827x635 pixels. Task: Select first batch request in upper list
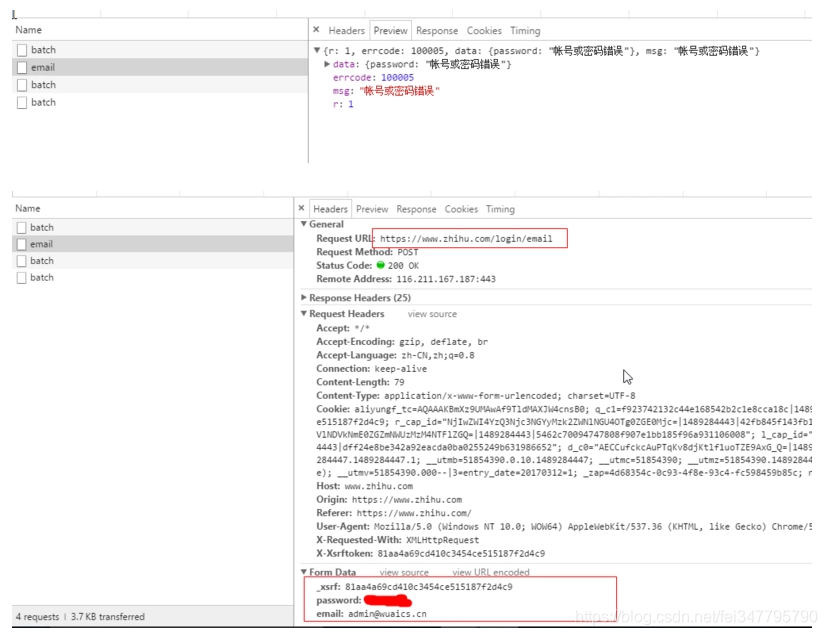[x=160, y=50]
